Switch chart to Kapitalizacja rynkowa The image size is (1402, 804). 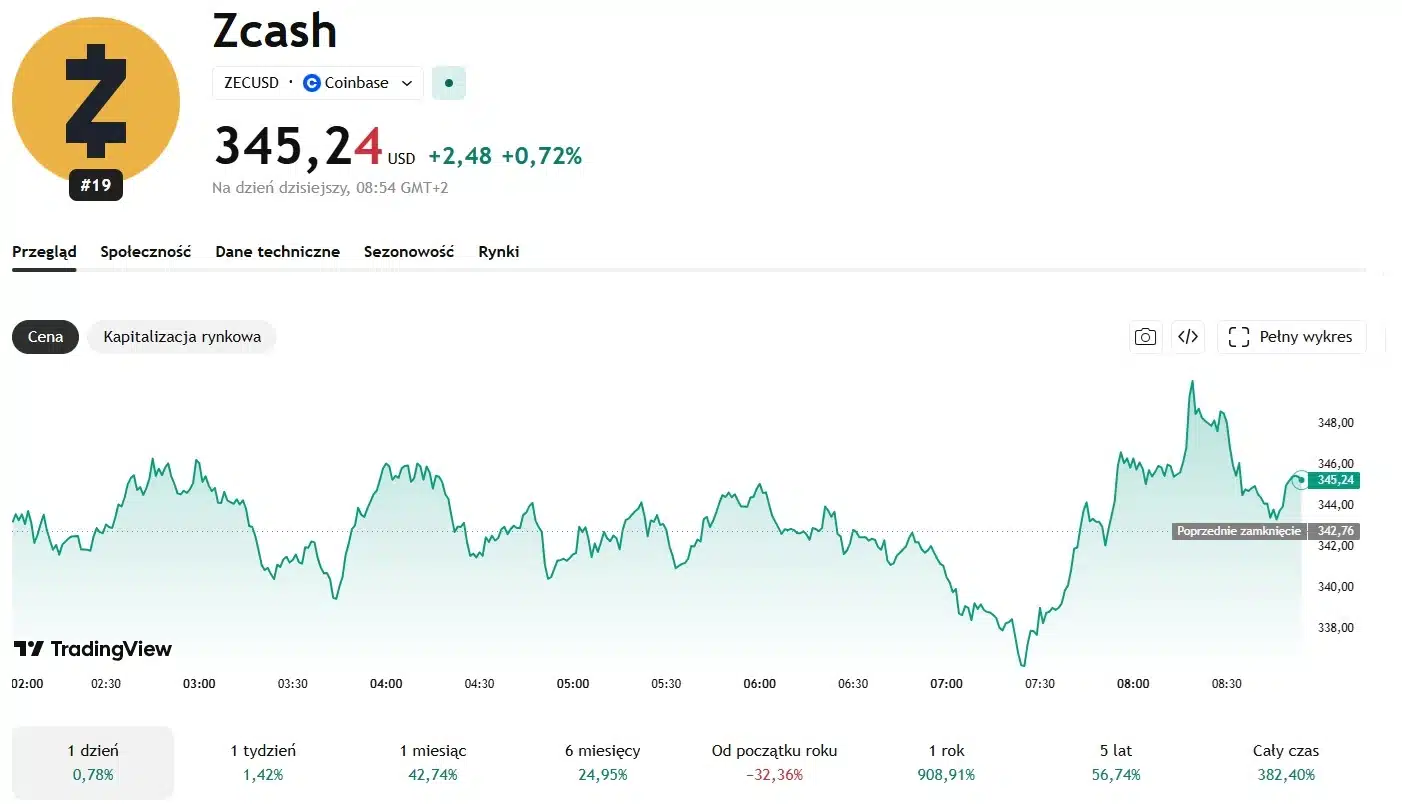coord(182,337)
